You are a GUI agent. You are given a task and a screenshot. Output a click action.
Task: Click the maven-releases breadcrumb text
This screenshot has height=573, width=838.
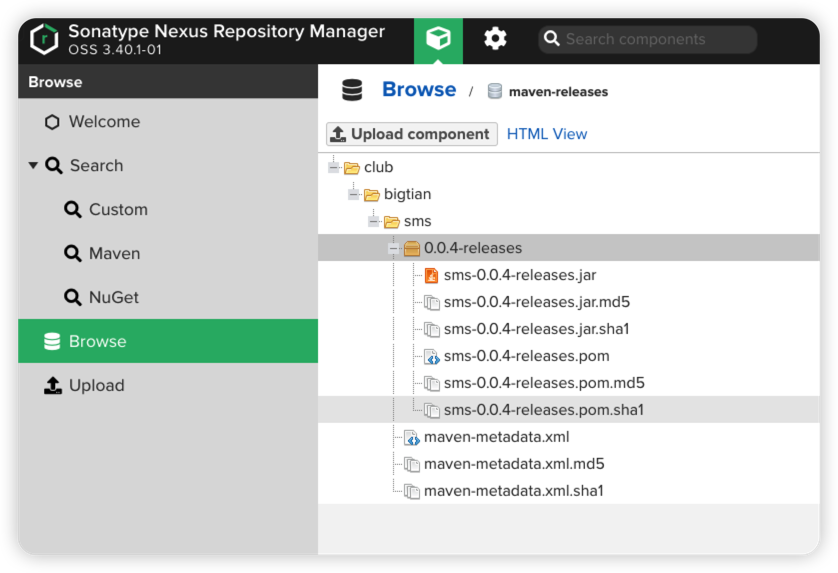point(558,92)
